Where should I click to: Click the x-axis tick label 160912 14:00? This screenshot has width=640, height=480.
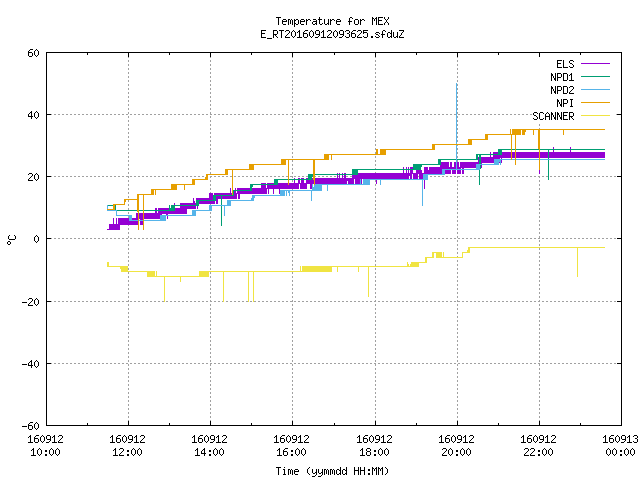coord(209,446)
